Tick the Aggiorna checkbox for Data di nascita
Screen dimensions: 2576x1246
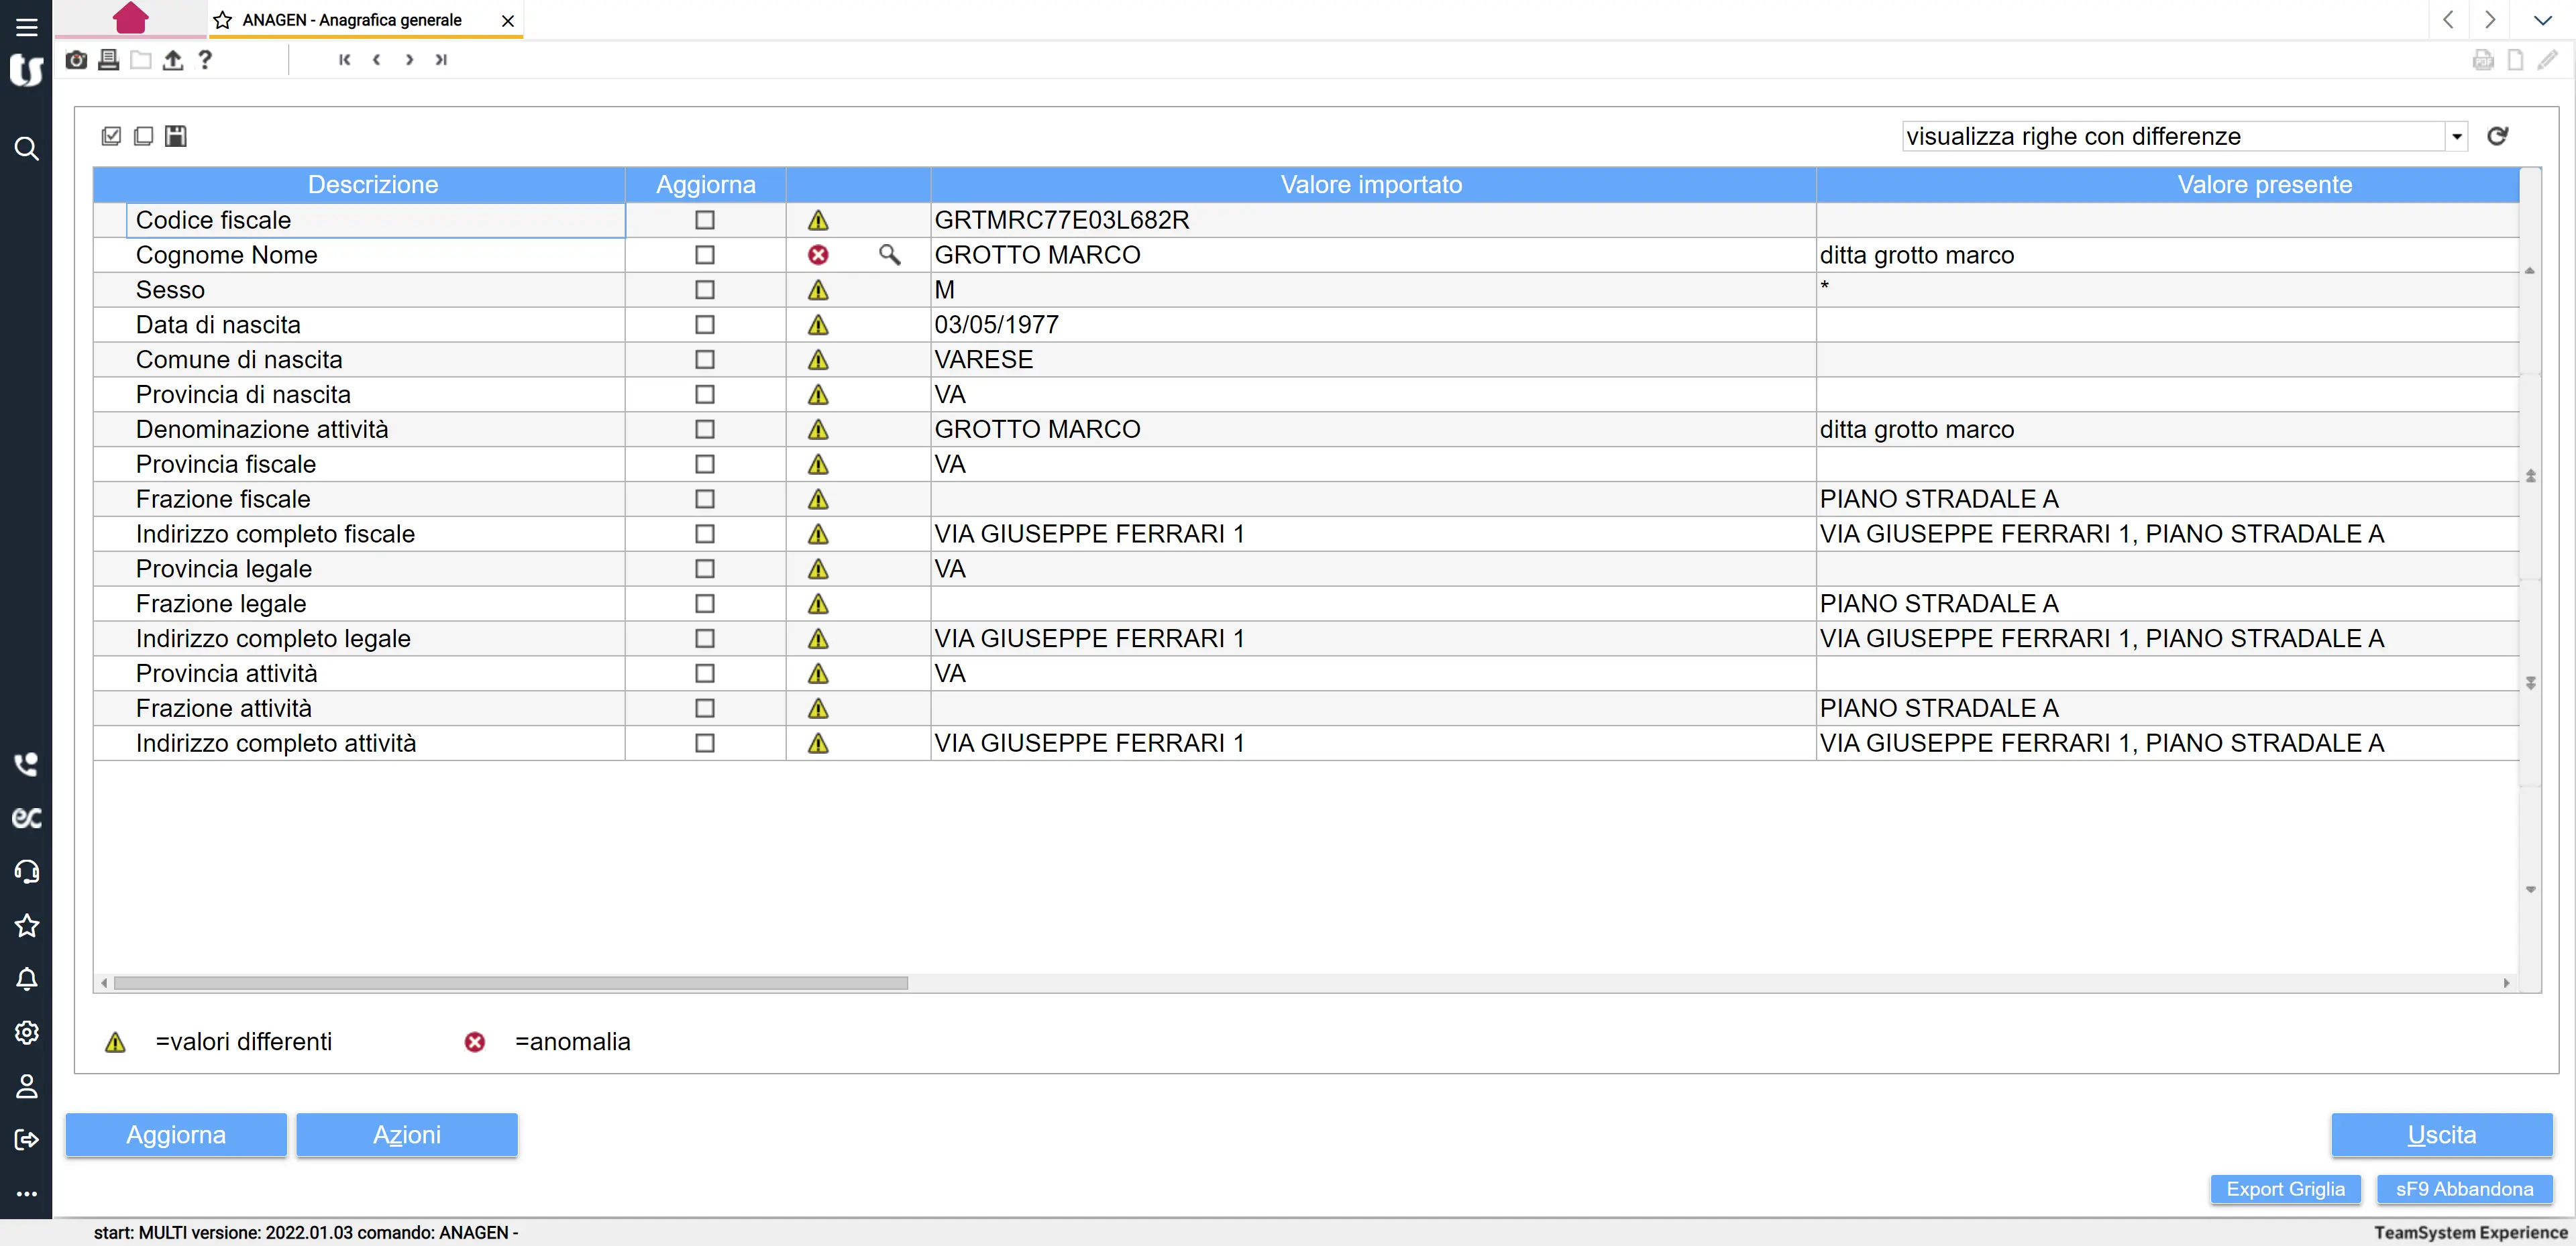pyautogui.click(x=705, y=325)
